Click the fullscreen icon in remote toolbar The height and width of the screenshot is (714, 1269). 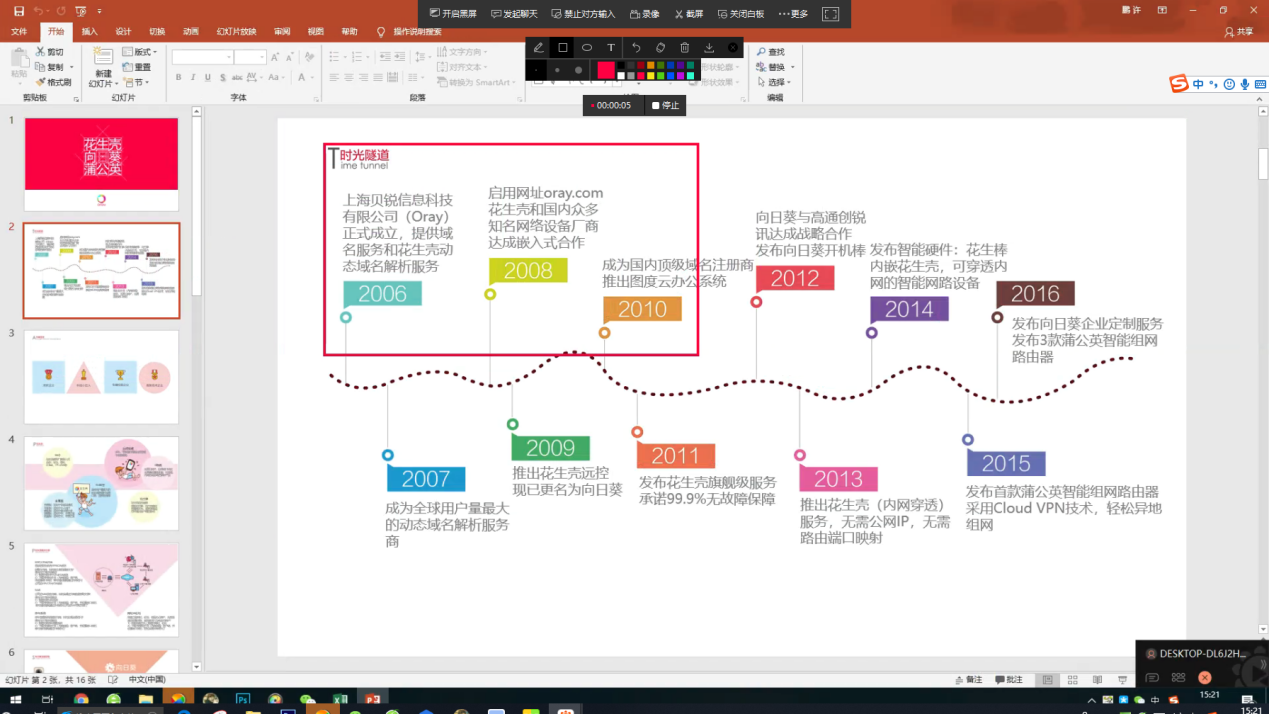coord(830,14)
